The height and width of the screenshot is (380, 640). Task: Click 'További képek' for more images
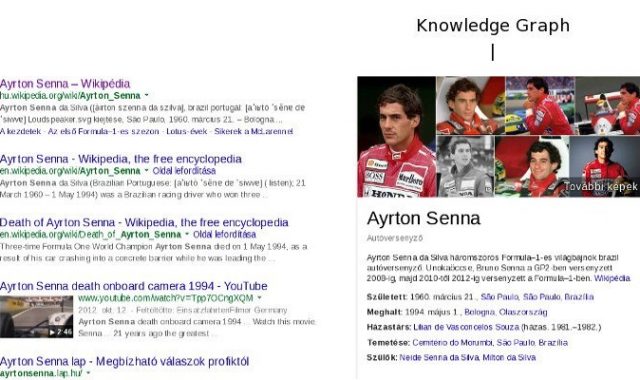[x=600, y=187]
